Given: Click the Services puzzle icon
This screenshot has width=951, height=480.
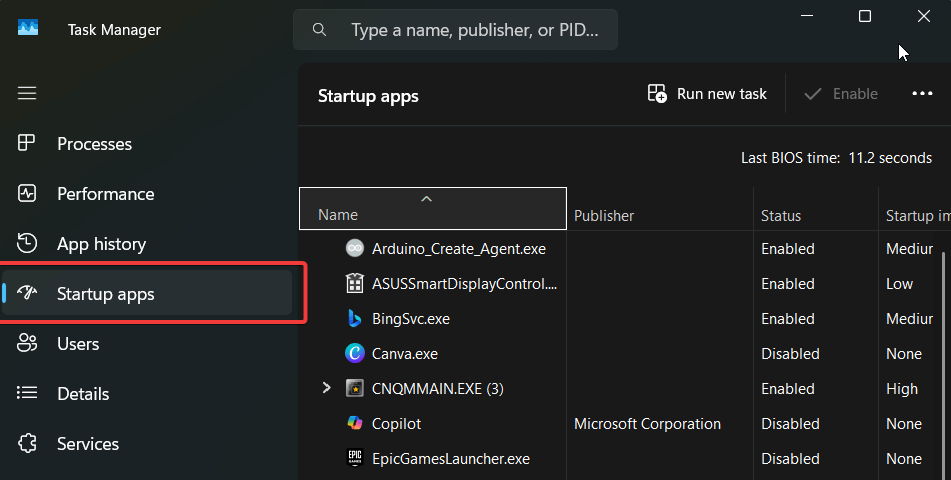Looking at the screenshot, I should (27, 444).
